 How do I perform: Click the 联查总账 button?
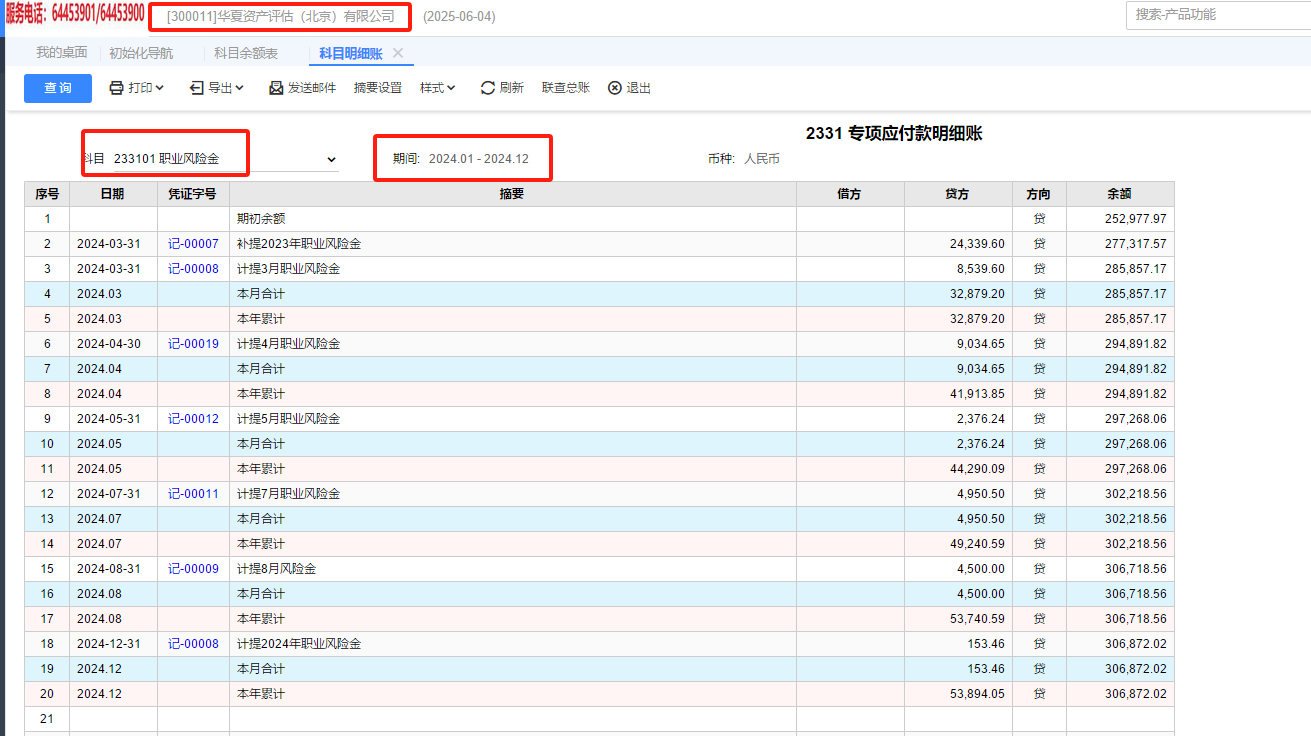pos(566,88)
